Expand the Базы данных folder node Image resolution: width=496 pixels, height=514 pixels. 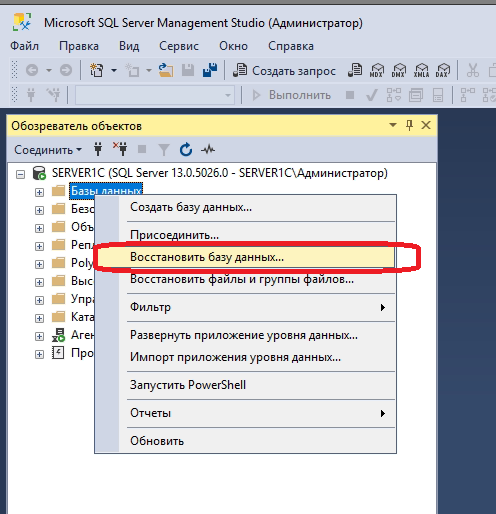coord(39,192)
